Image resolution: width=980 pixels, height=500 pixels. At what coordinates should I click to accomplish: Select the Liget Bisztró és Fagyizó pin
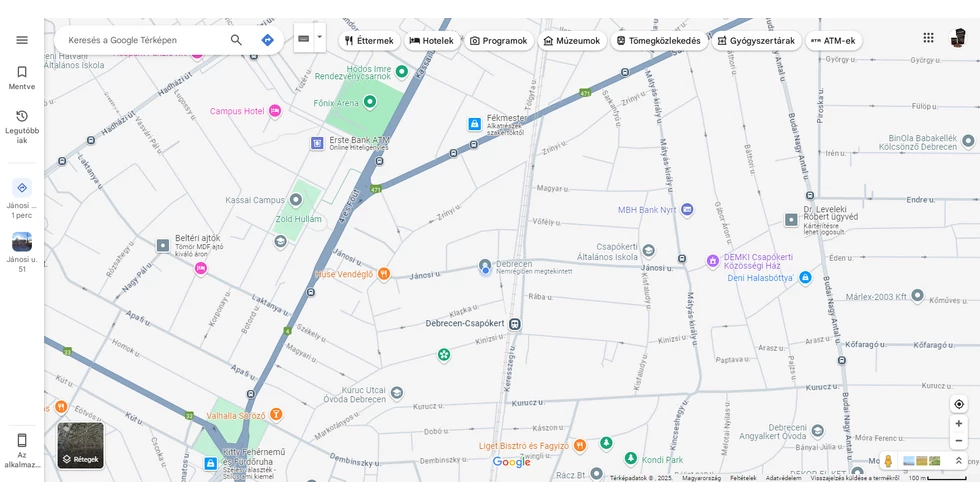tap(580, 446)
